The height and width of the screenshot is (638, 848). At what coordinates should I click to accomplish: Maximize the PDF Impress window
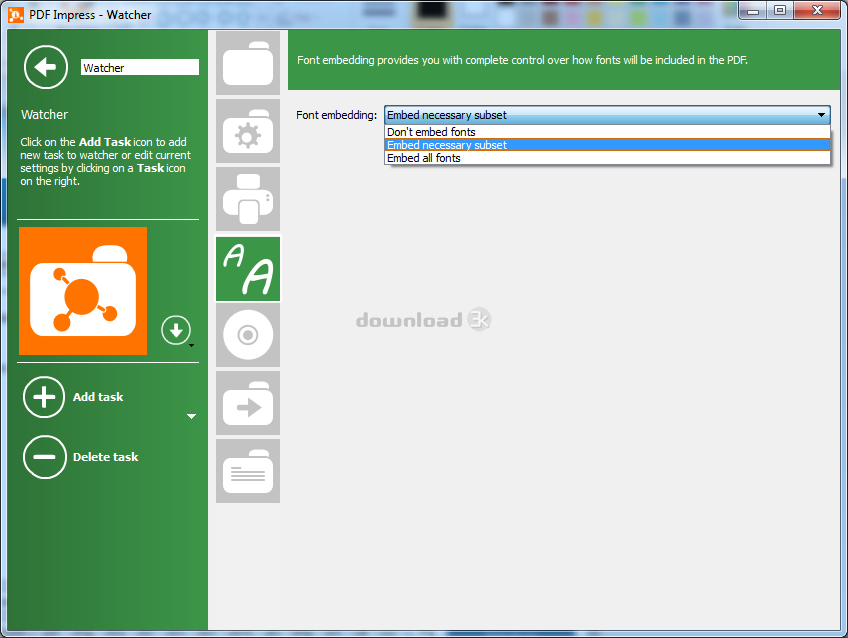[780, 10]
